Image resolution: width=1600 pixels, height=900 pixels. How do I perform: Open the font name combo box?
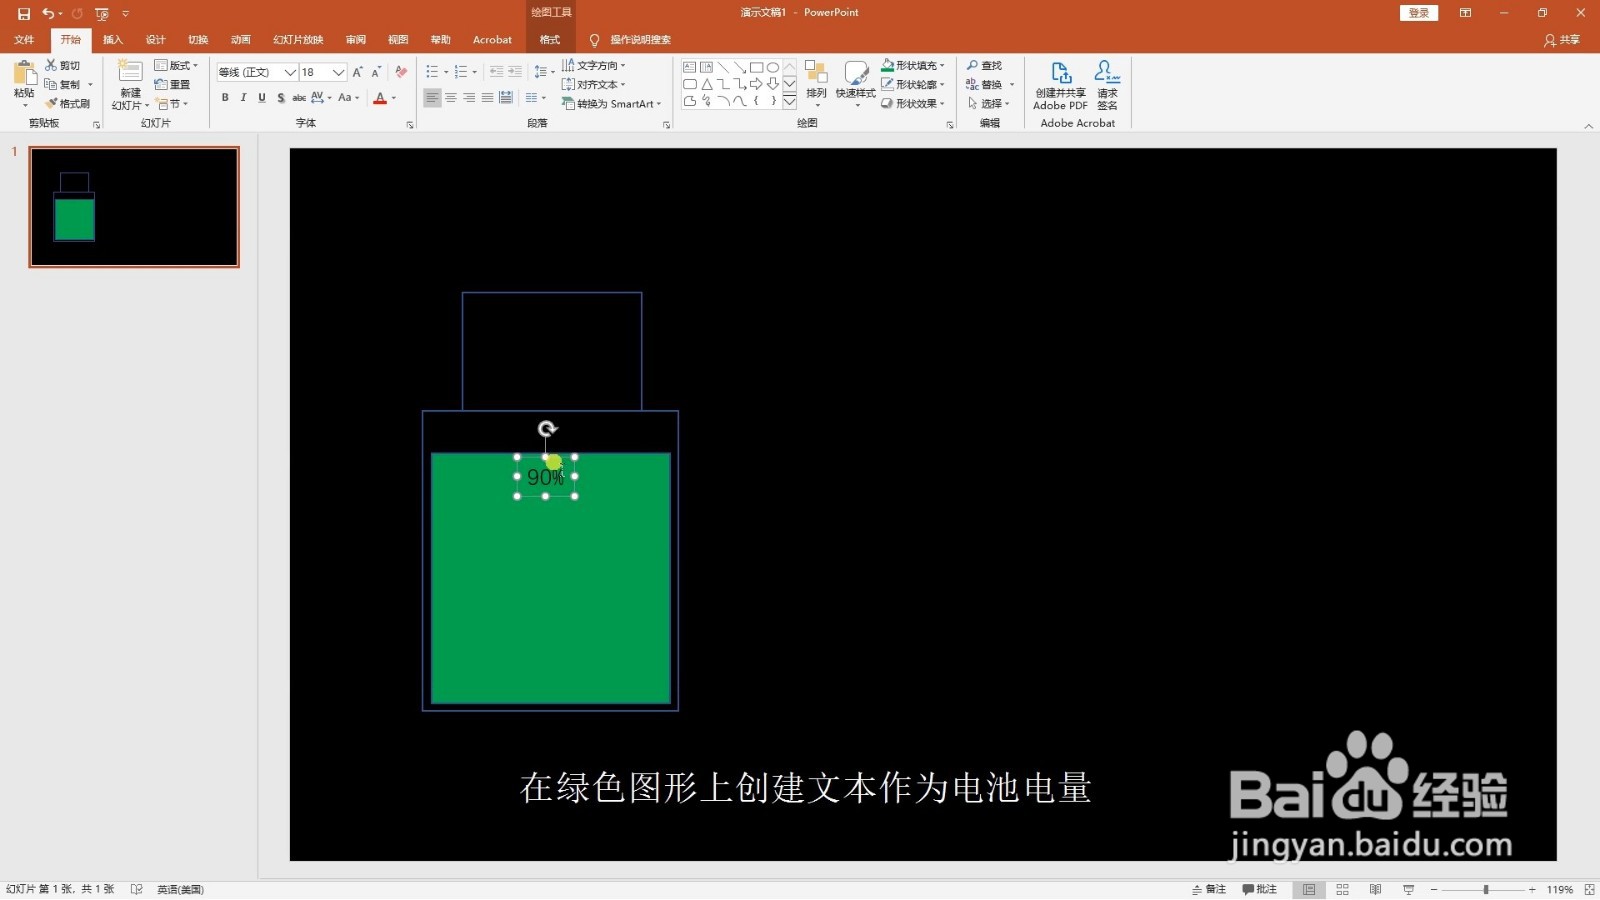click(x=257, y=72)
